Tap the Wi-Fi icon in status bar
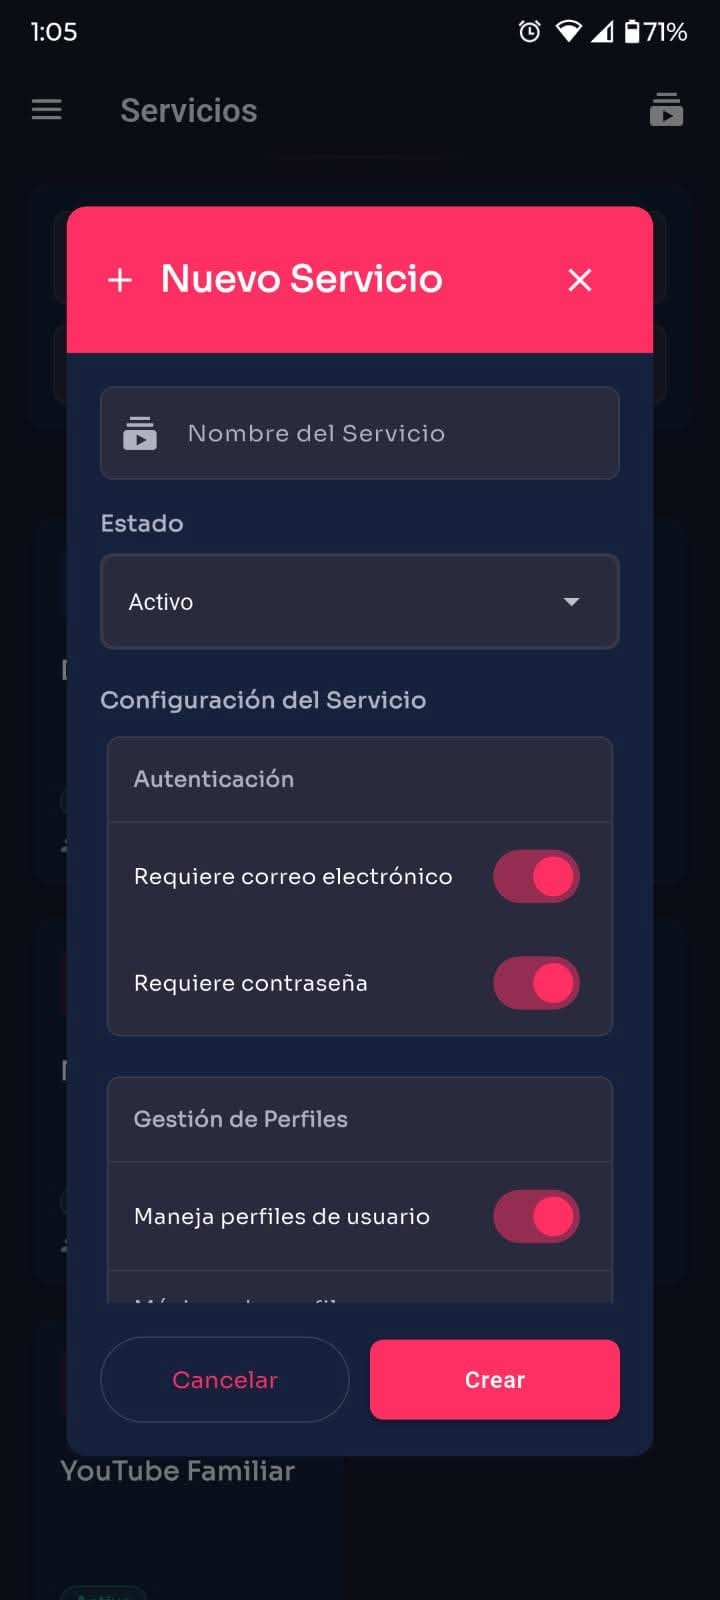Screen dimensions: 720x1600 [568, 32]
